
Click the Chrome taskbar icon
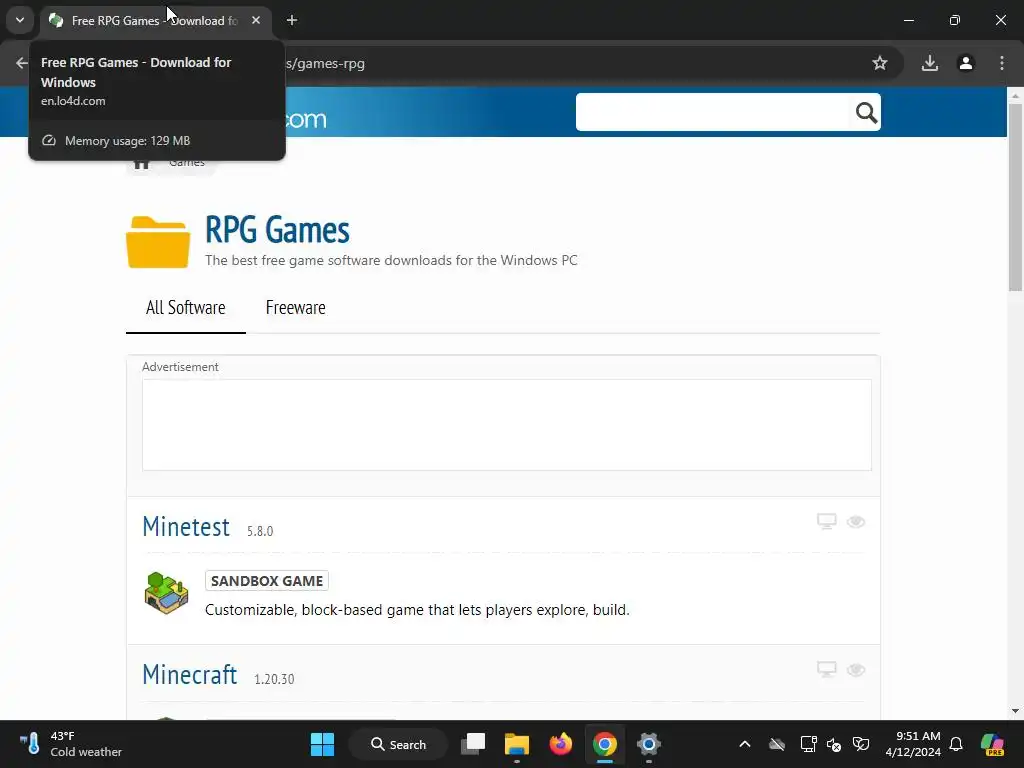[x=605, y=744]
